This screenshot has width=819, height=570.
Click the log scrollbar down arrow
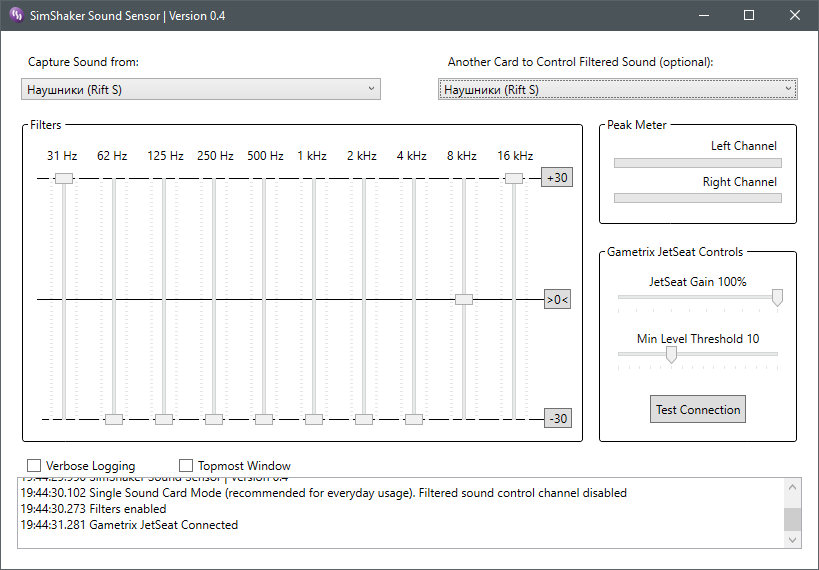[792, 539]
